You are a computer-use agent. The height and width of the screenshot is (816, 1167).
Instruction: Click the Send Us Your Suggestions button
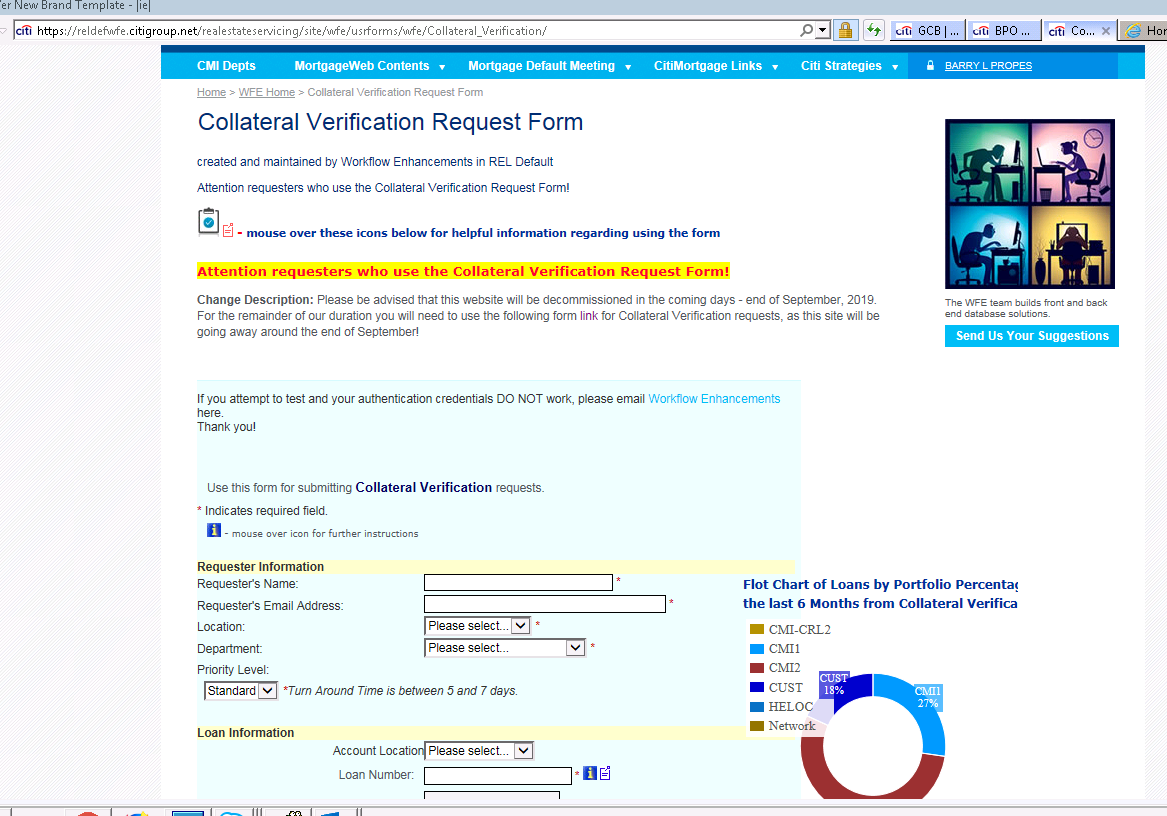tap(1031, 336)
